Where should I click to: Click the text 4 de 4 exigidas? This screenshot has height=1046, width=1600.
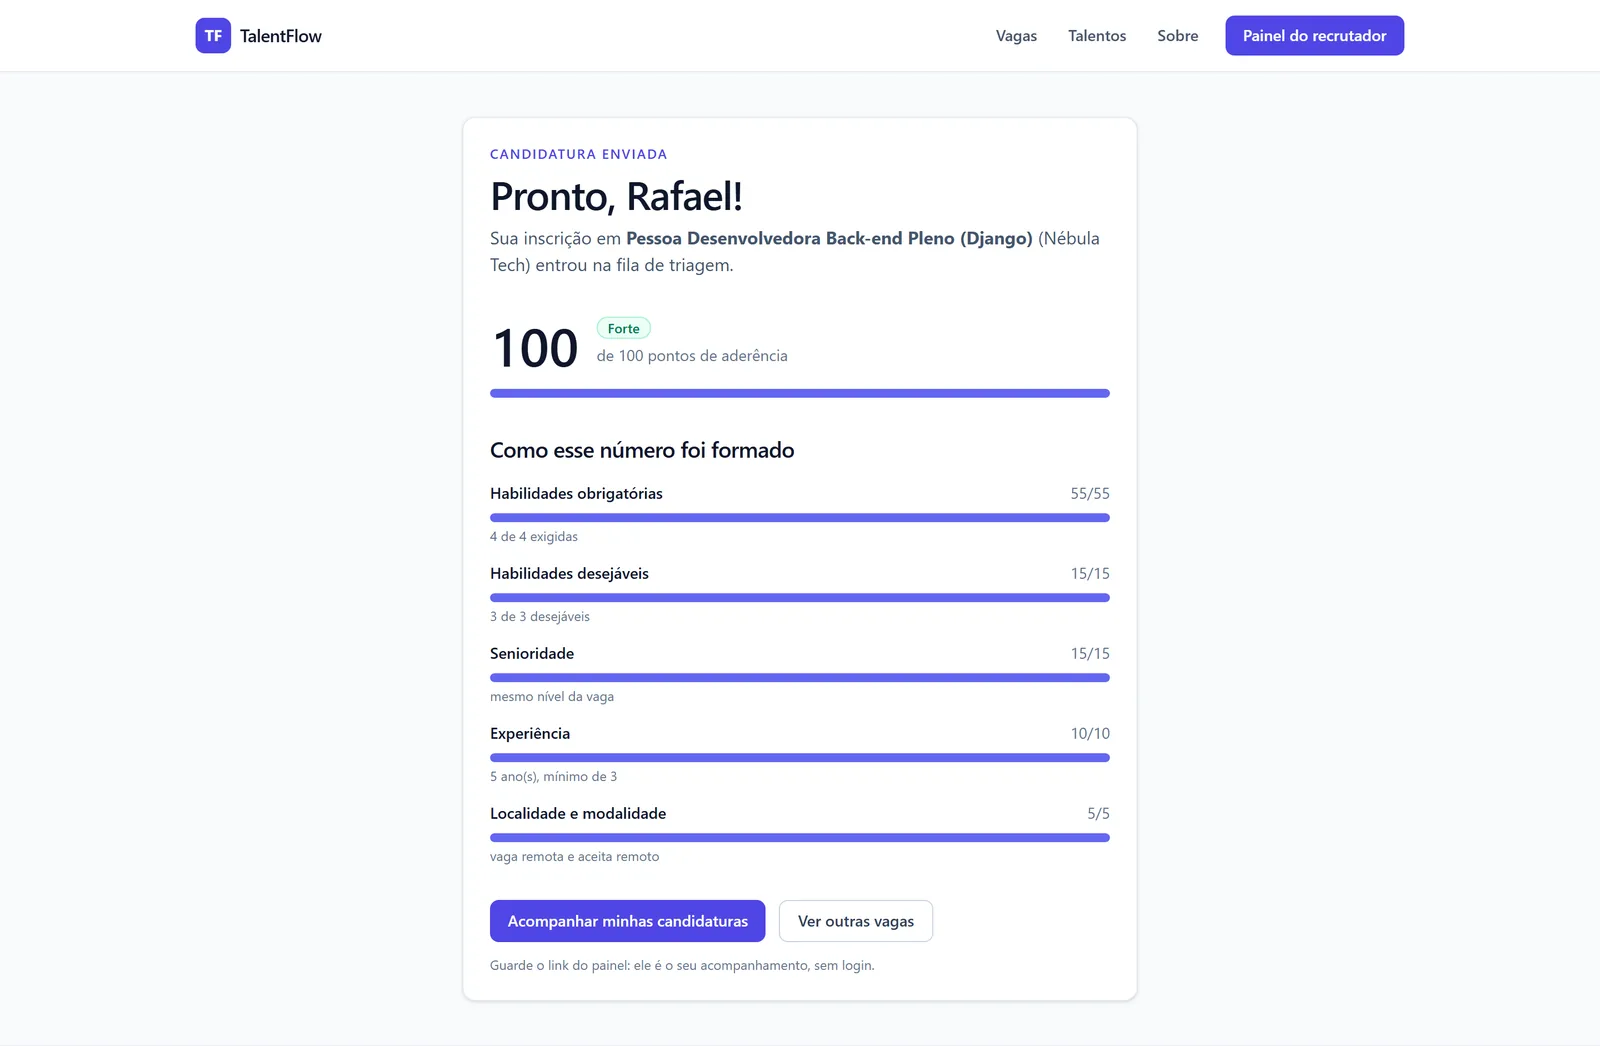click(x=534, y=537)
